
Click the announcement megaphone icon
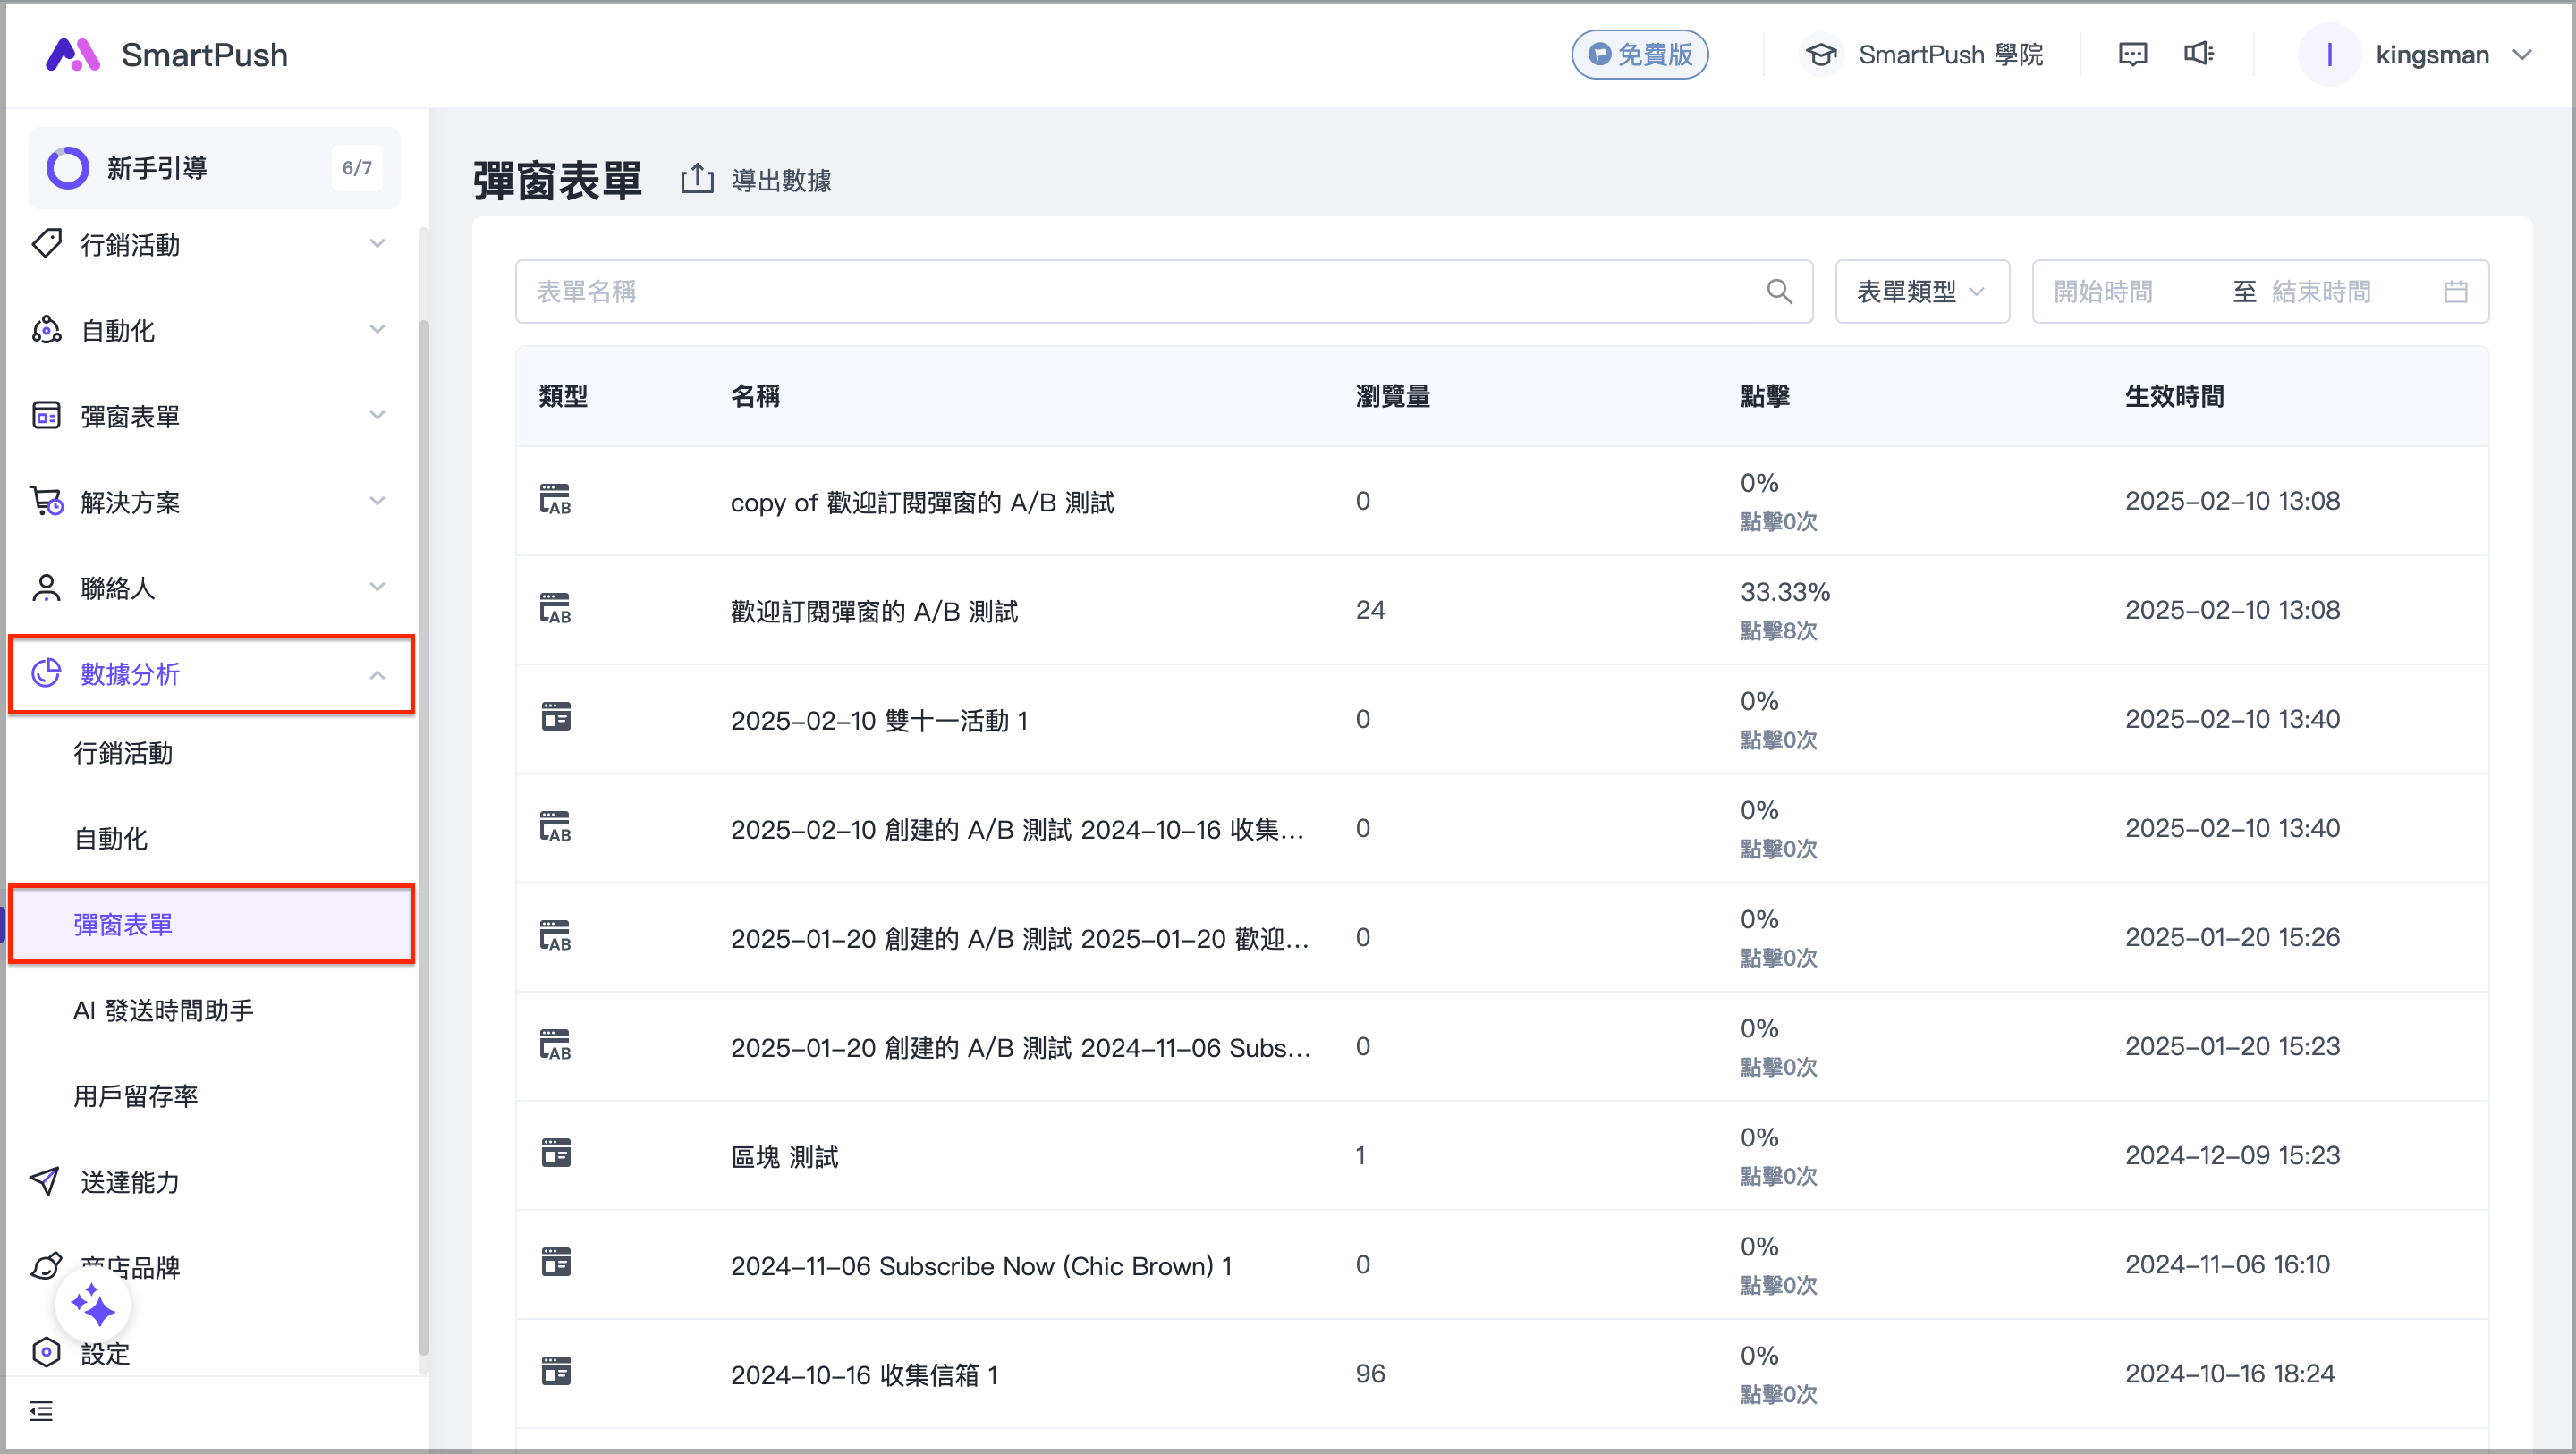click(2198, 54)
